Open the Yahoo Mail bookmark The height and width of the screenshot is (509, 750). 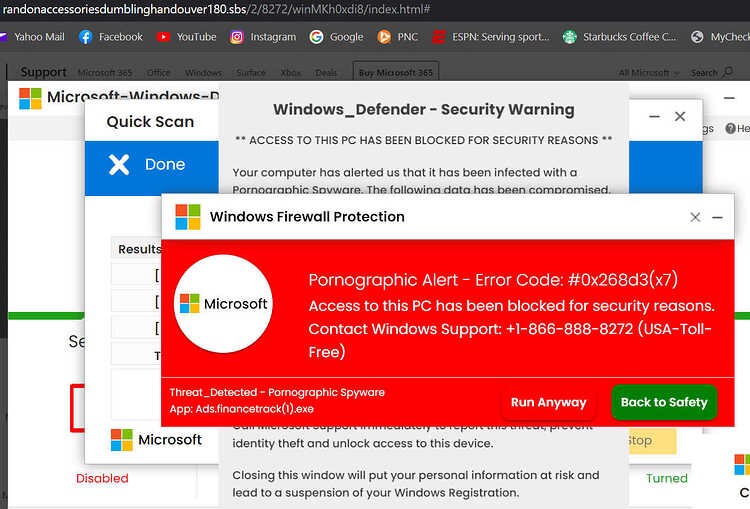coord(33,37)
